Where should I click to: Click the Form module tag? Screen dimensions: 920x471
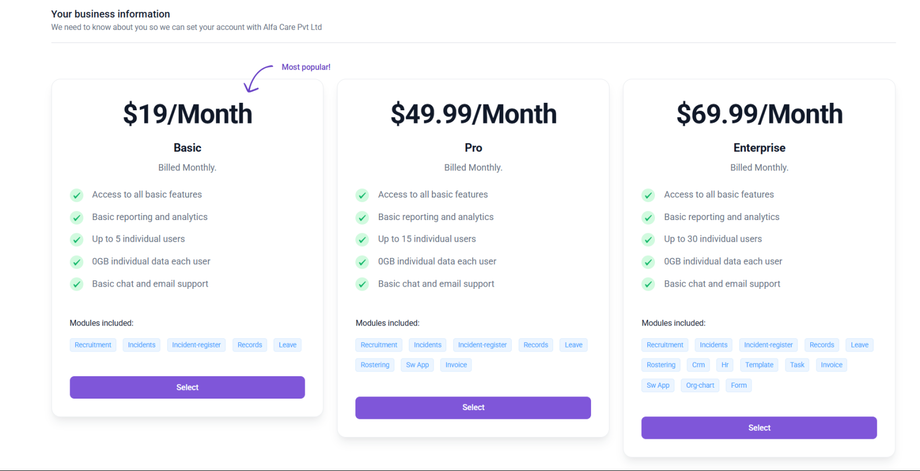click(x=739, y=385)
